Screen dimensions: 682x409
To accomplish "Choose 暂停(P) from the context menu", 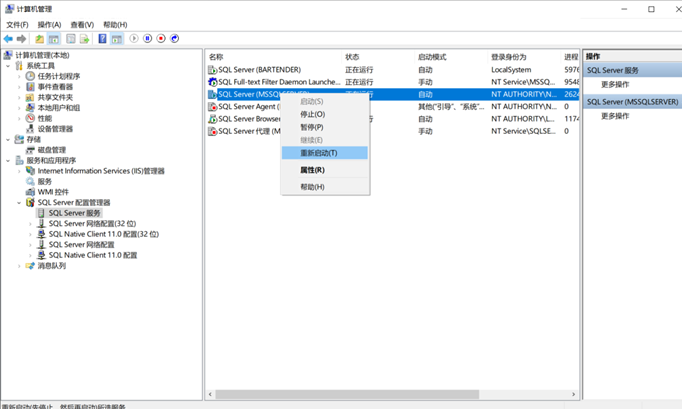I will pos(325,127).
